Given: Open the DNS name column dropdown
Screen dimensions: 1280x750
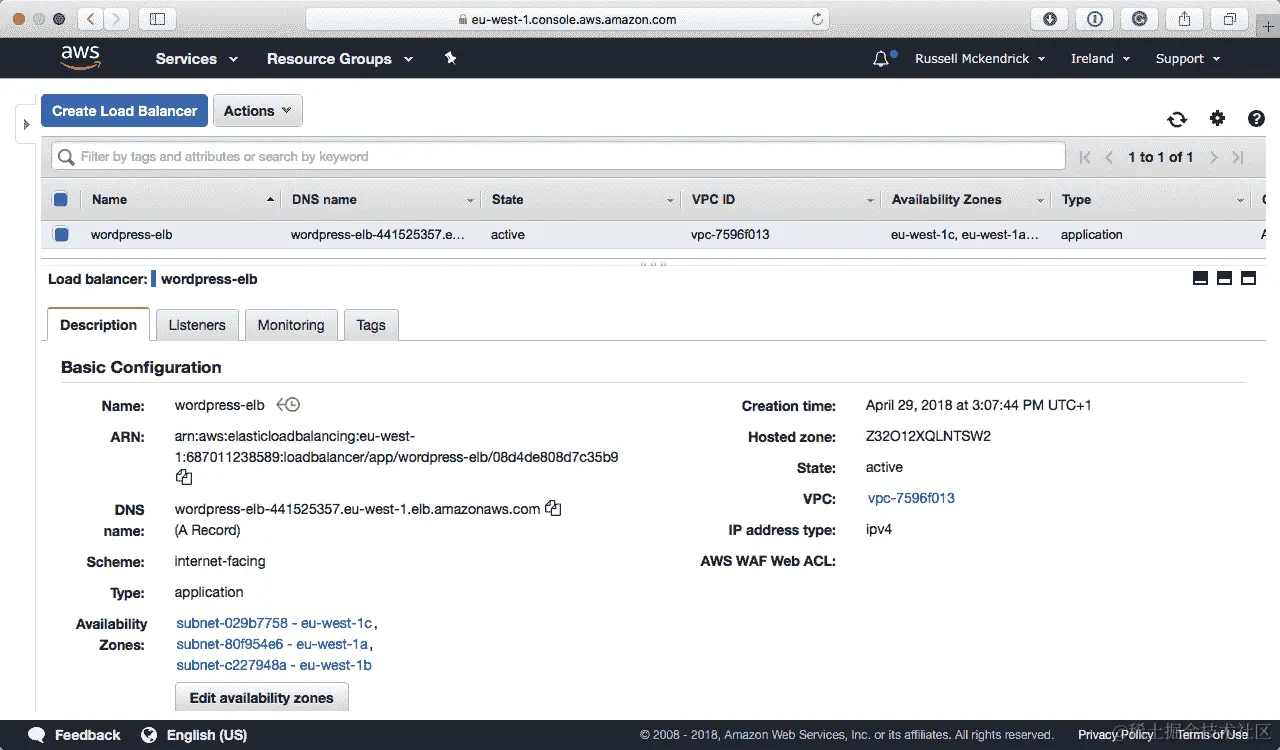Looking at the screenshot, I should [470, 201].
